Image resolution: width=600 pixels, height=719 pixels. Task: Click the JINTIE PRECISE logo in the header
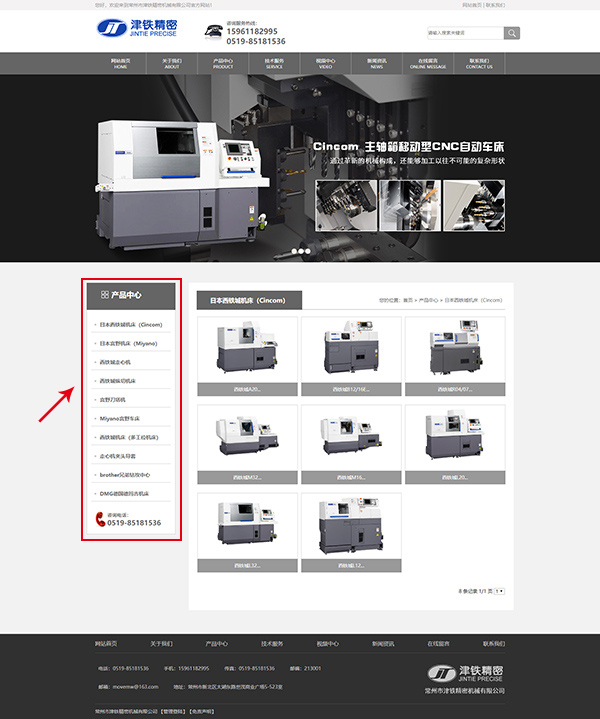(x=137, y=28)
